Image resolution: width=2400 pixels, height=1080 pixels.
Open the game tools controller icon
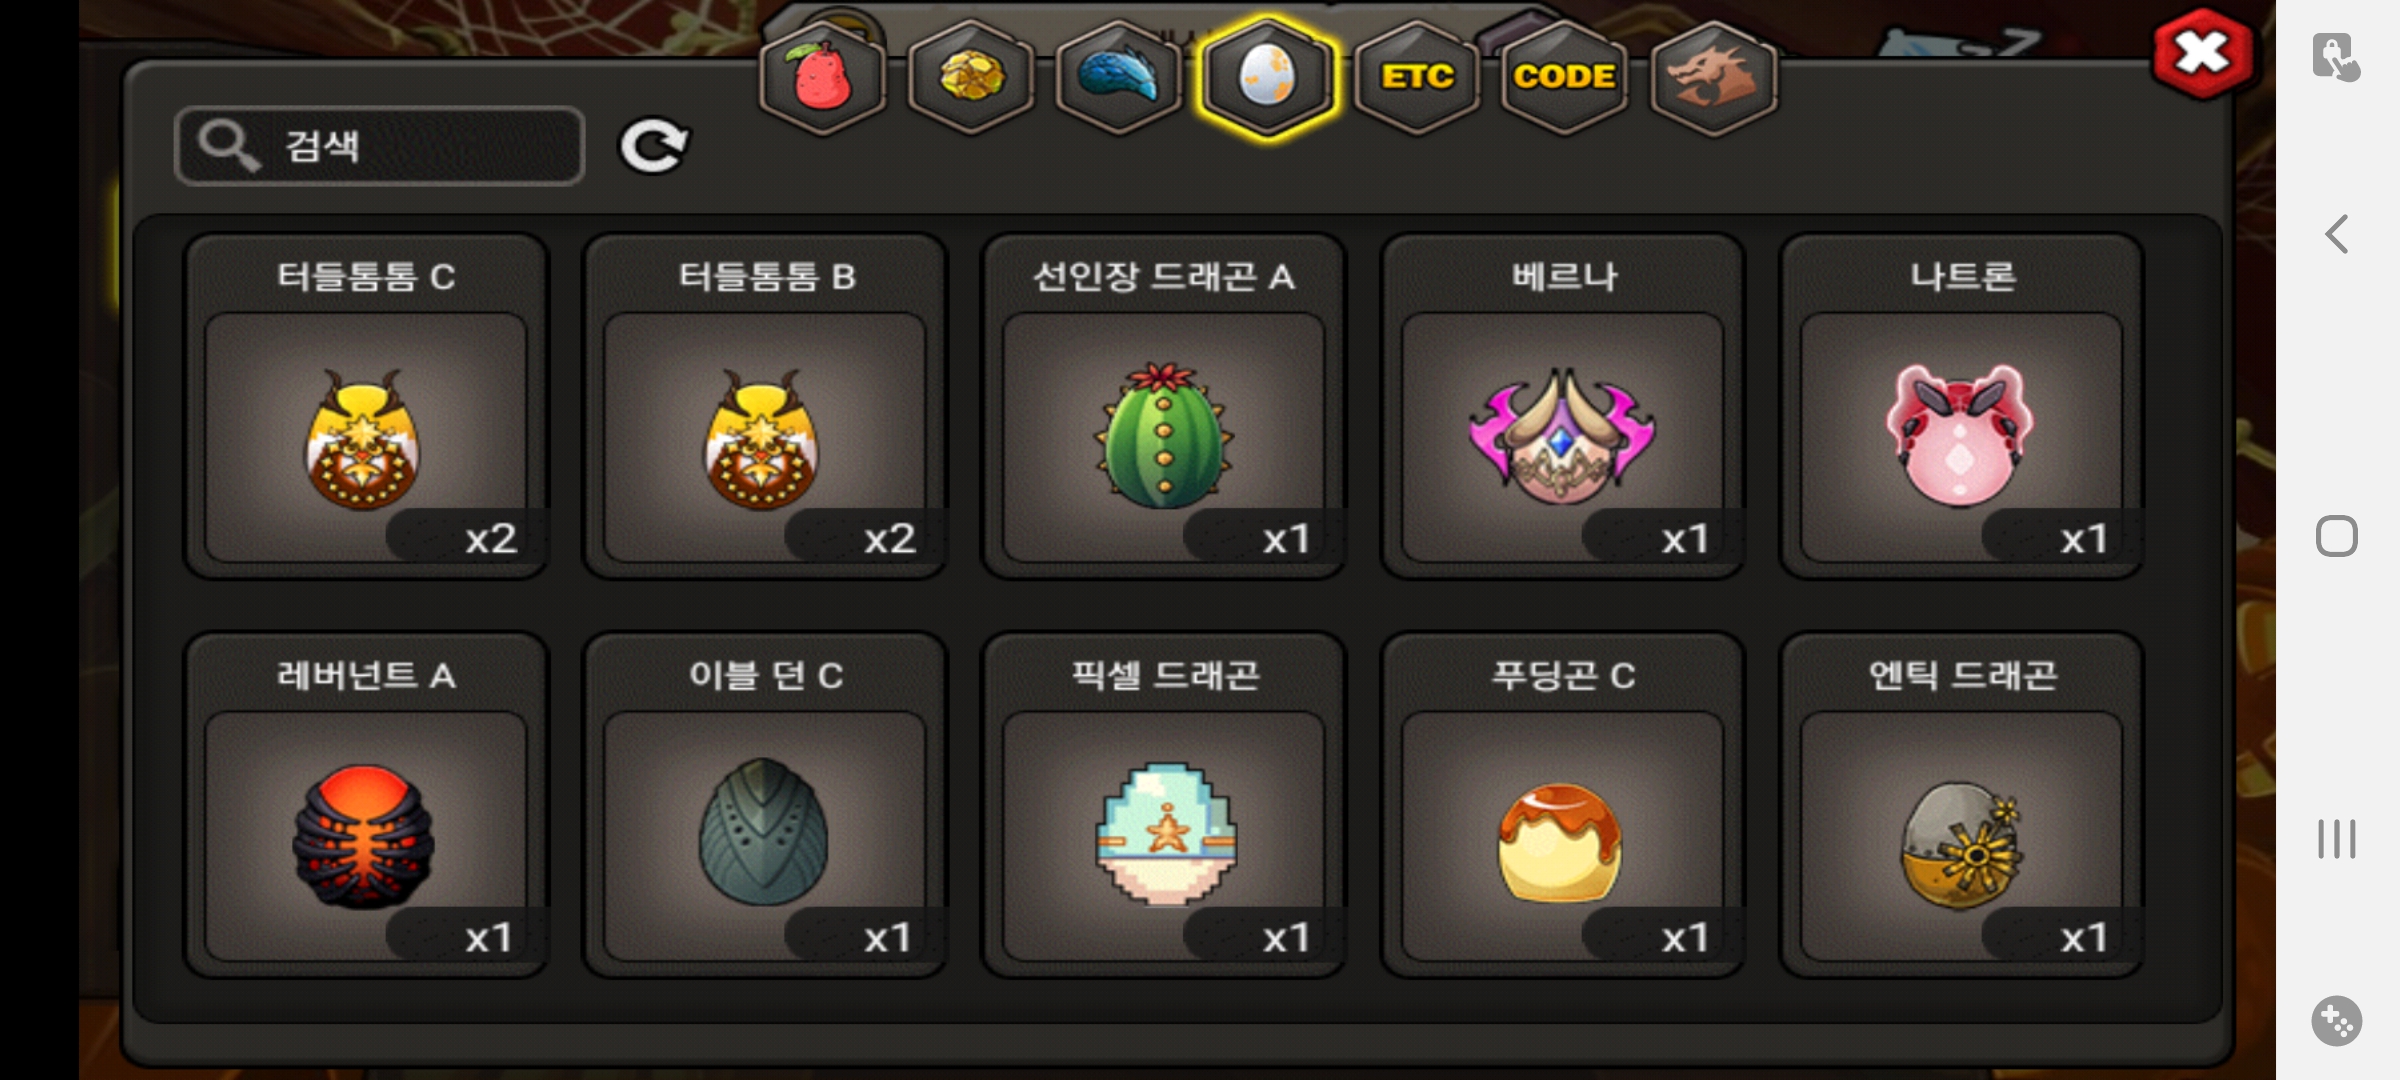2336,1021
